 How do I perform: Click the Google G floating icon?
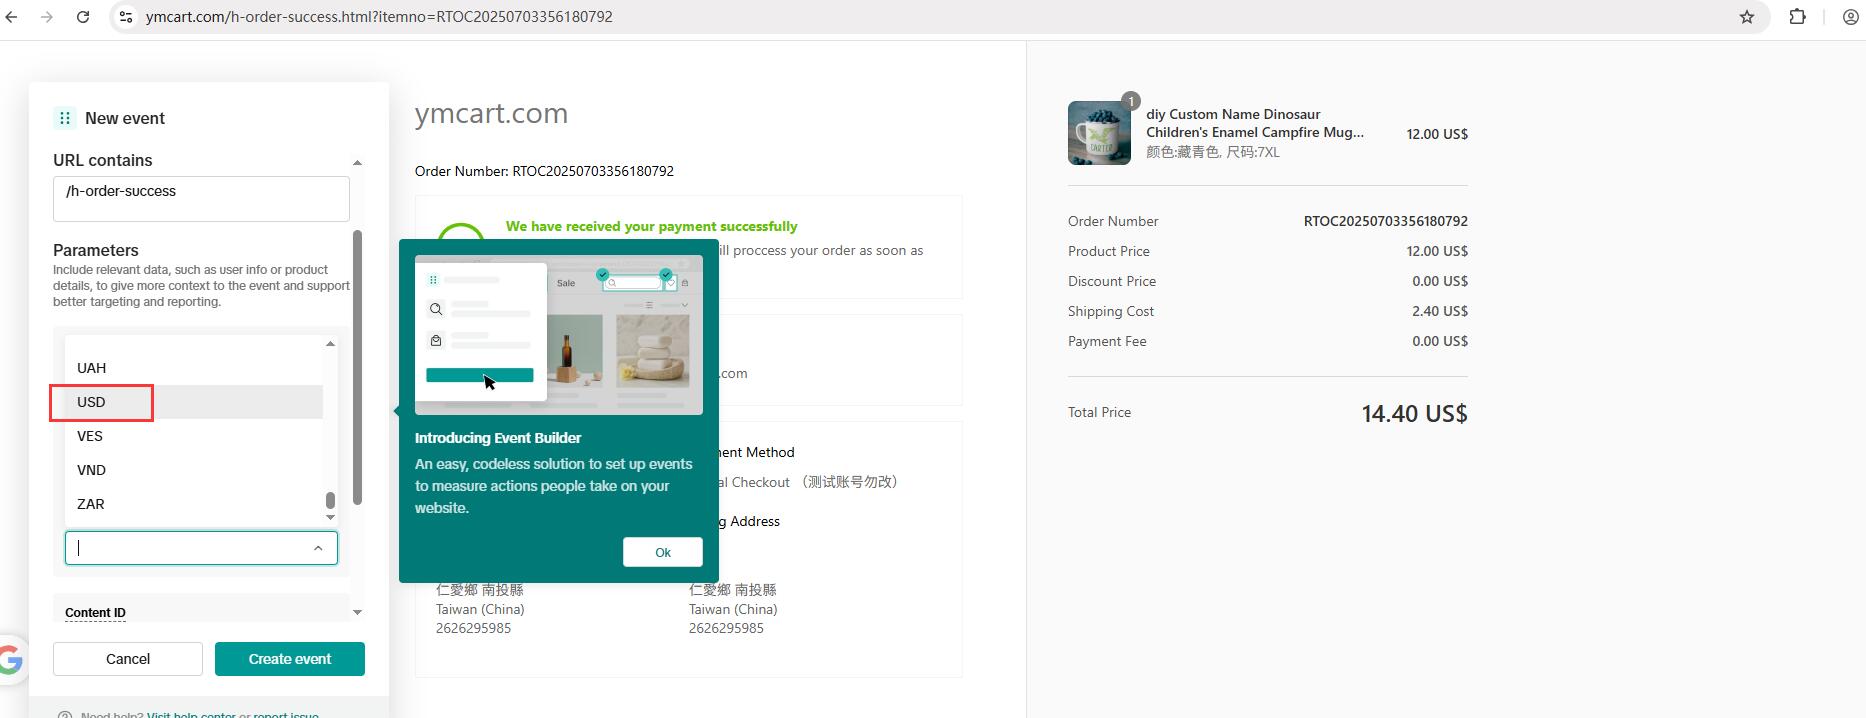point(10,660)
